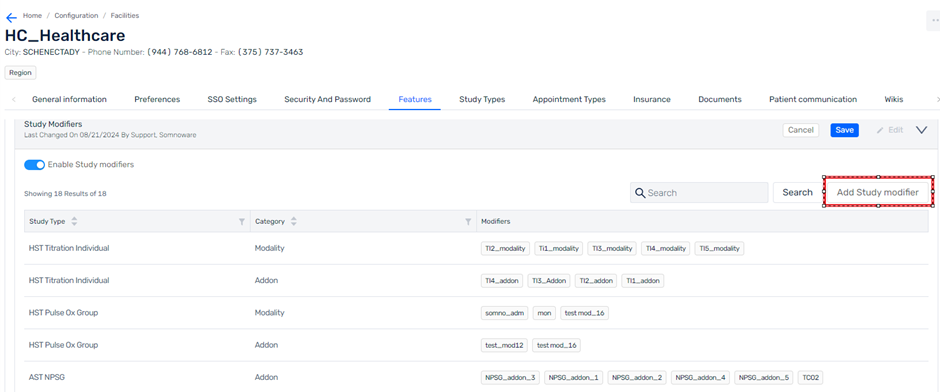The width and height of the screenshot is (940, 392).
Task: Open Facilities breadcrumb link
Action: (x=125, y=16)
